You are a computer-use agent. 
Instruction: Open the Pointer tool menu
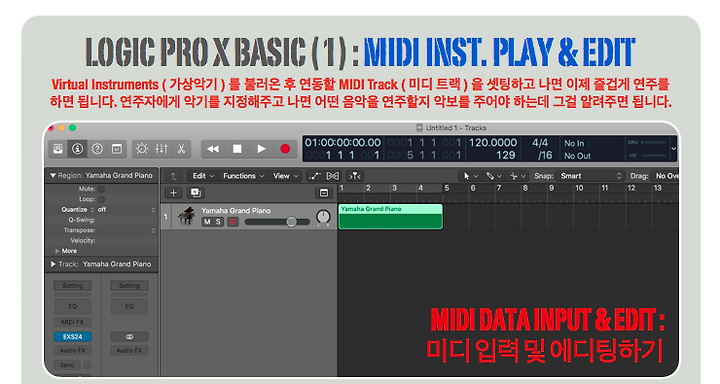(471, 176)
